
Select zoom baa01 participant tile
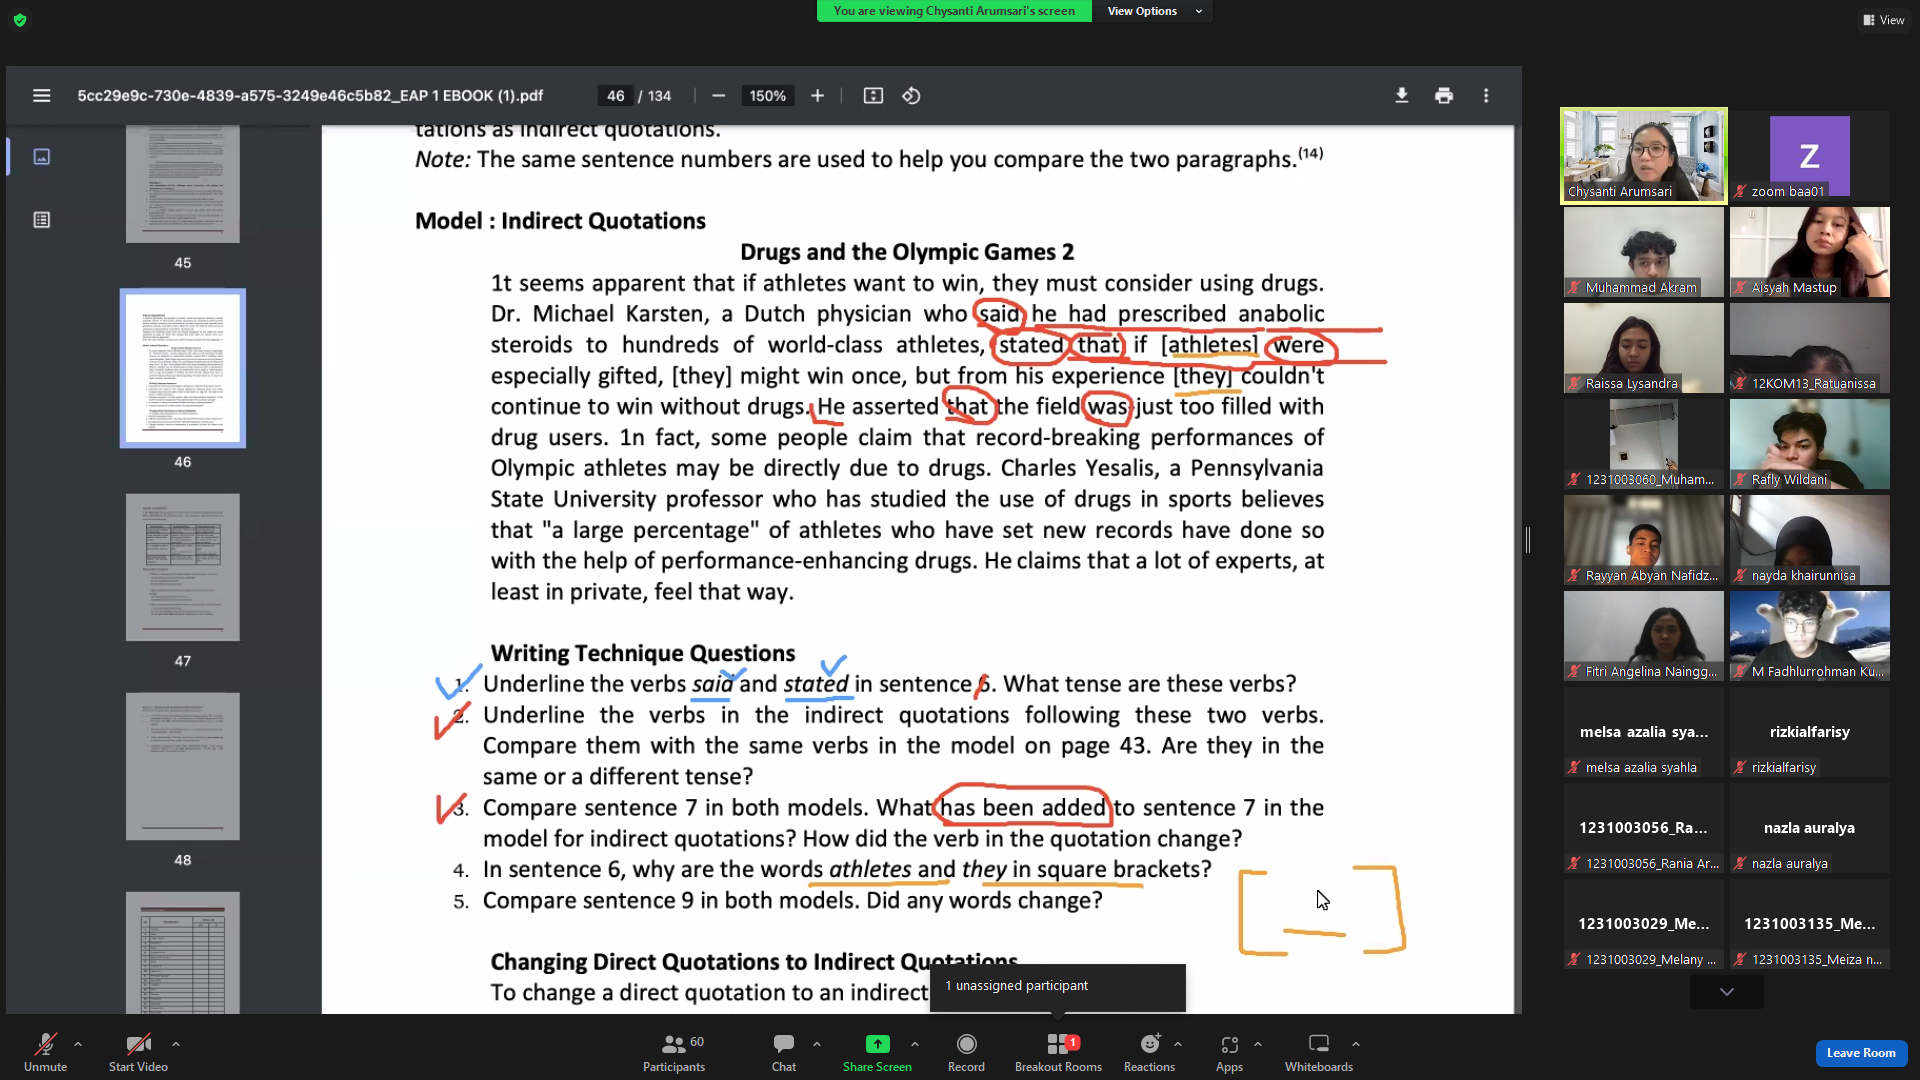tap(1809, 156)
